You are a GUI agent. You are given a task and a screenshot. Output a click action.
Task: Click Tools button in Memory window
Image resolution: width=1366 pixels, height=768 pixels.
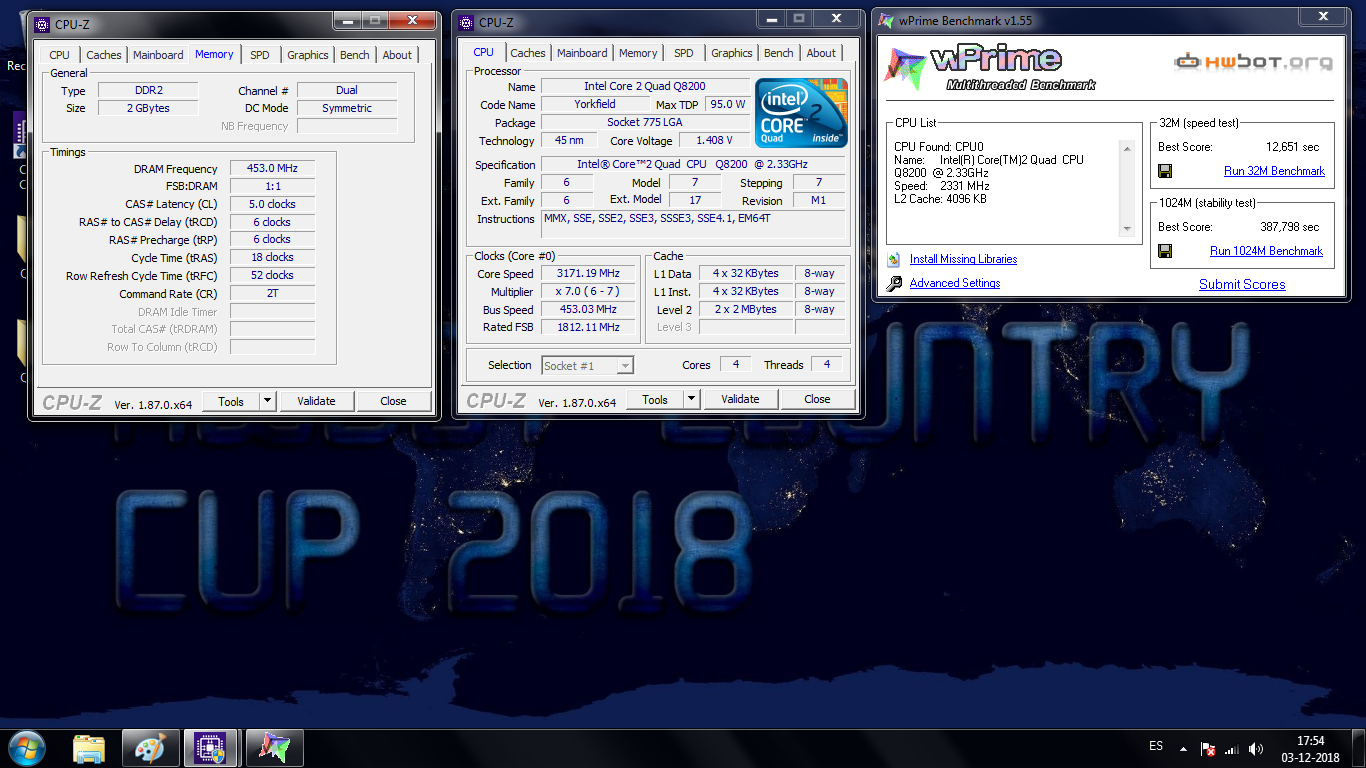click(x=231, y=401)
